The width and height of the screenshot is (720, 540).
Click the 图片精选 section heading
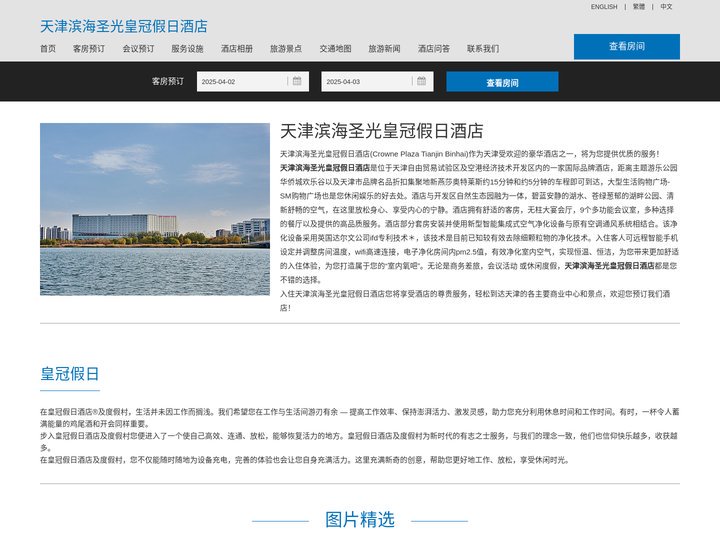point(360,520)
